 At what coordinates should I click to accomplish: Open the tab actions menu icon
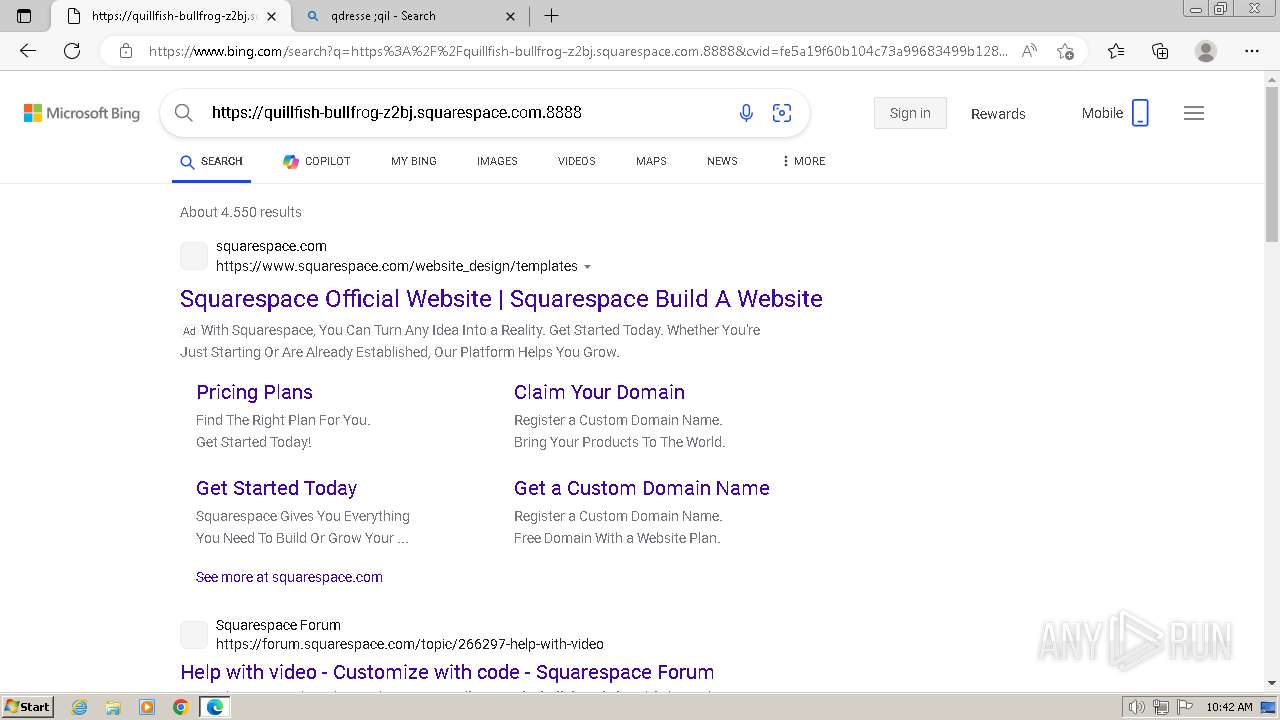[24, 16]
